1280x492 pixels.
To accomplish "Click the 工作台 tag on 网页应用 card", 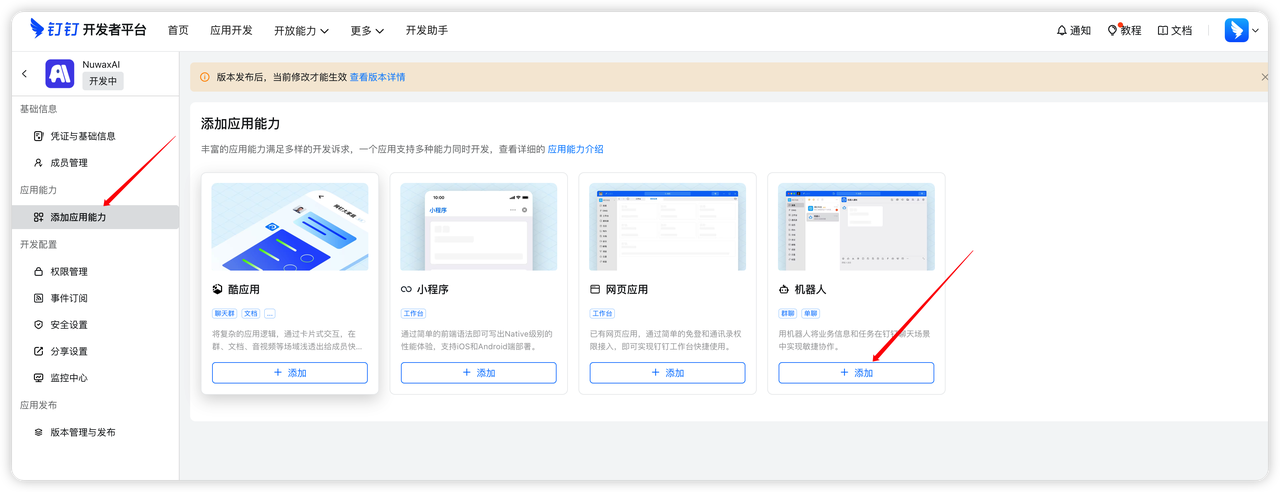I will (x=602, y=313).
